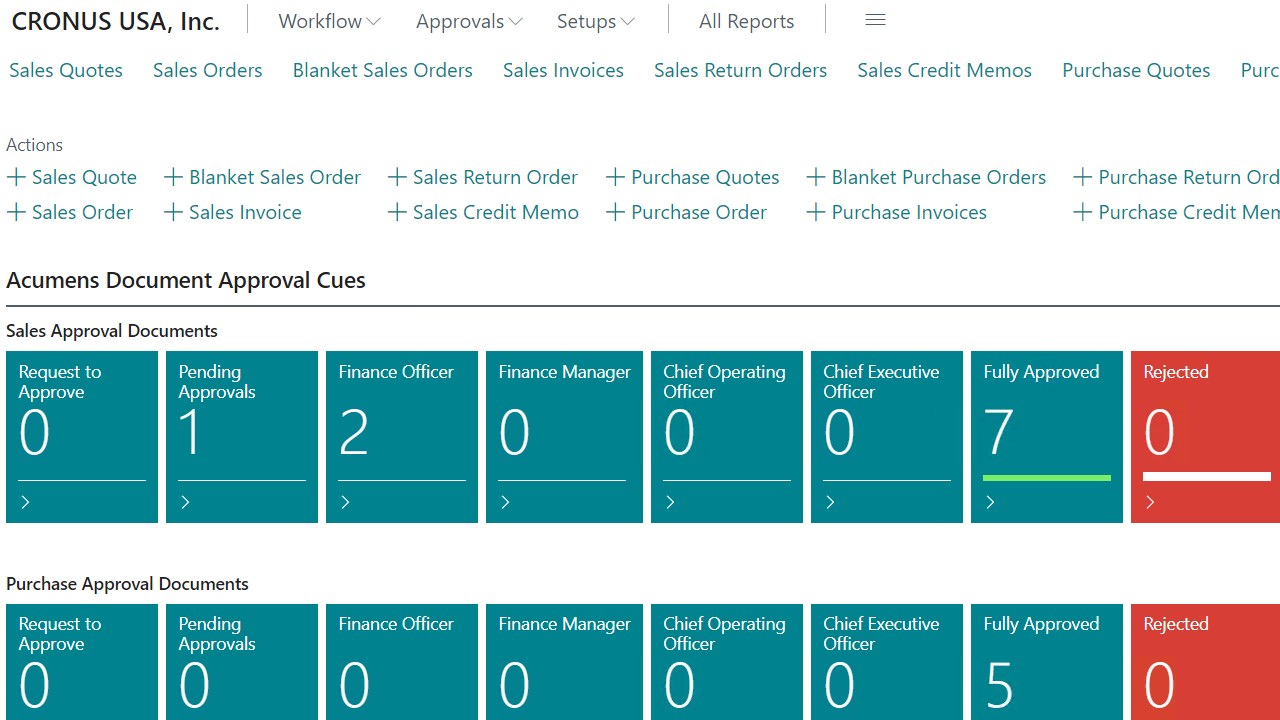Open the Approvals dropdown
1280x720 pixels.
point(468,20)
